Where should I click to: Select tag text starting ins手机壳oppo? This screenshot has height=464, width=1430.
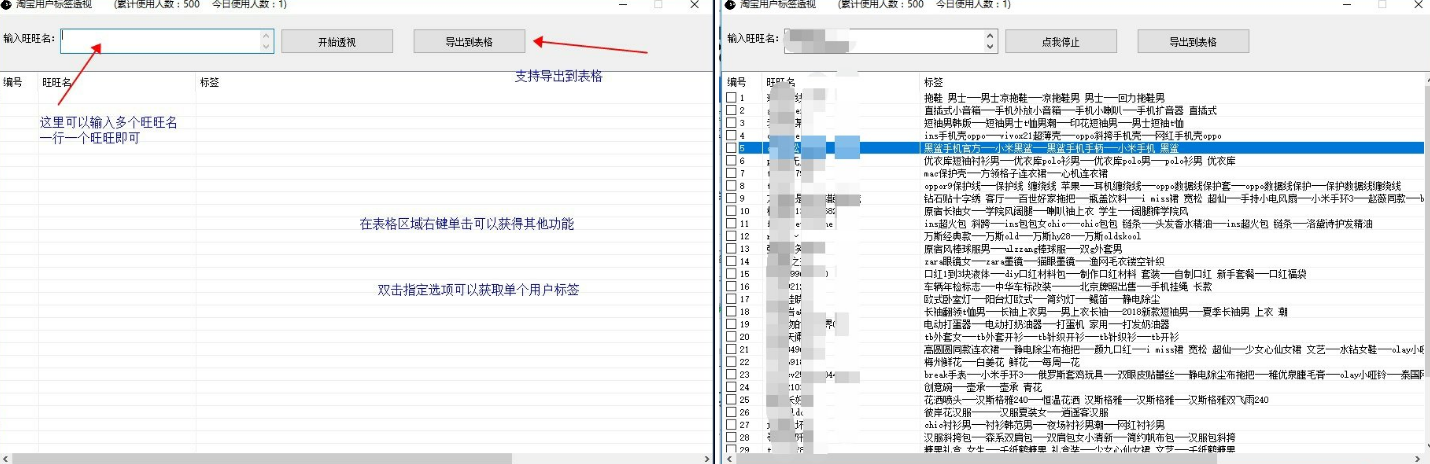coord(1073,136)
